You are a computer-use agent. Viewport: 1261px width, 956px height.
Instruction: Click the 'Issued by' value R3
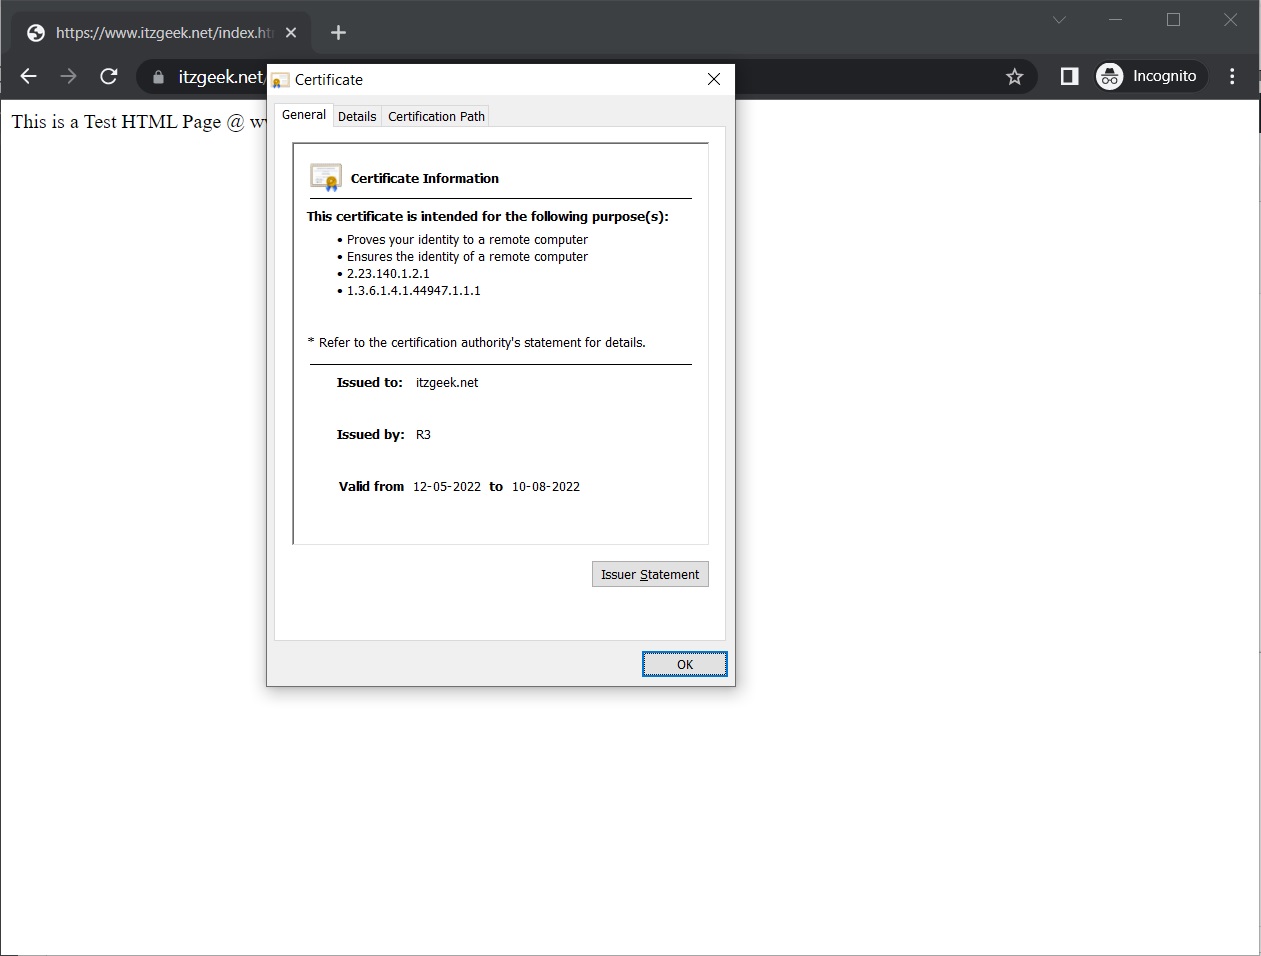click(423, 435)
